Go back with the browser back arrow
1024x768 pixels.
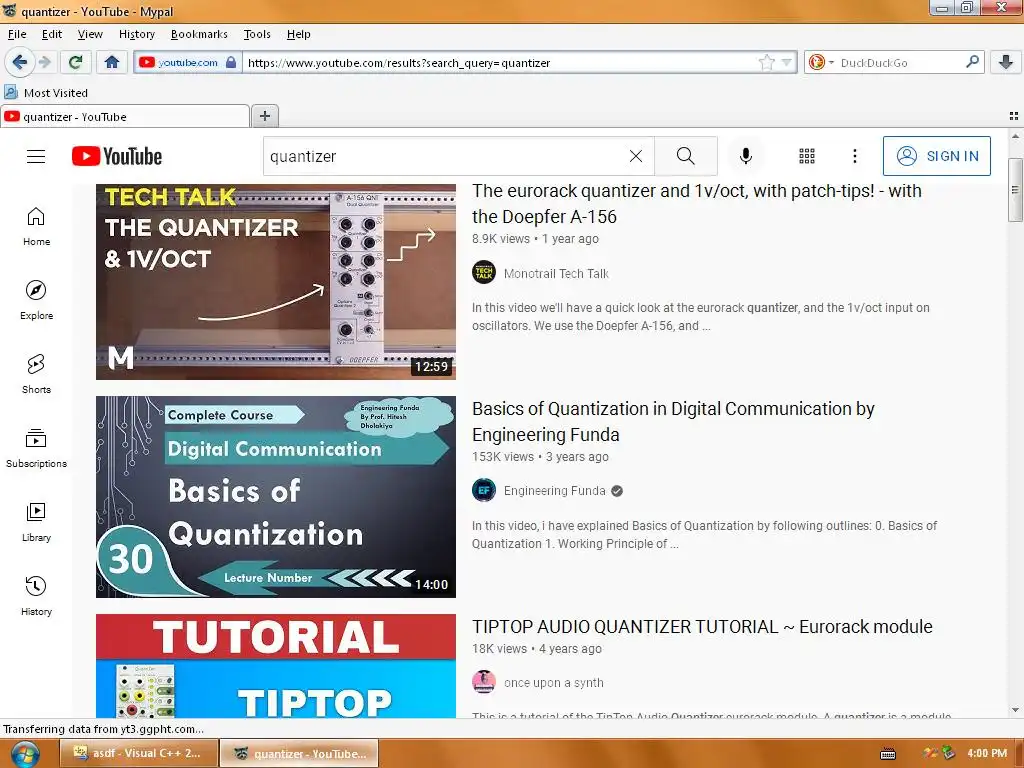tap(20, 62)
